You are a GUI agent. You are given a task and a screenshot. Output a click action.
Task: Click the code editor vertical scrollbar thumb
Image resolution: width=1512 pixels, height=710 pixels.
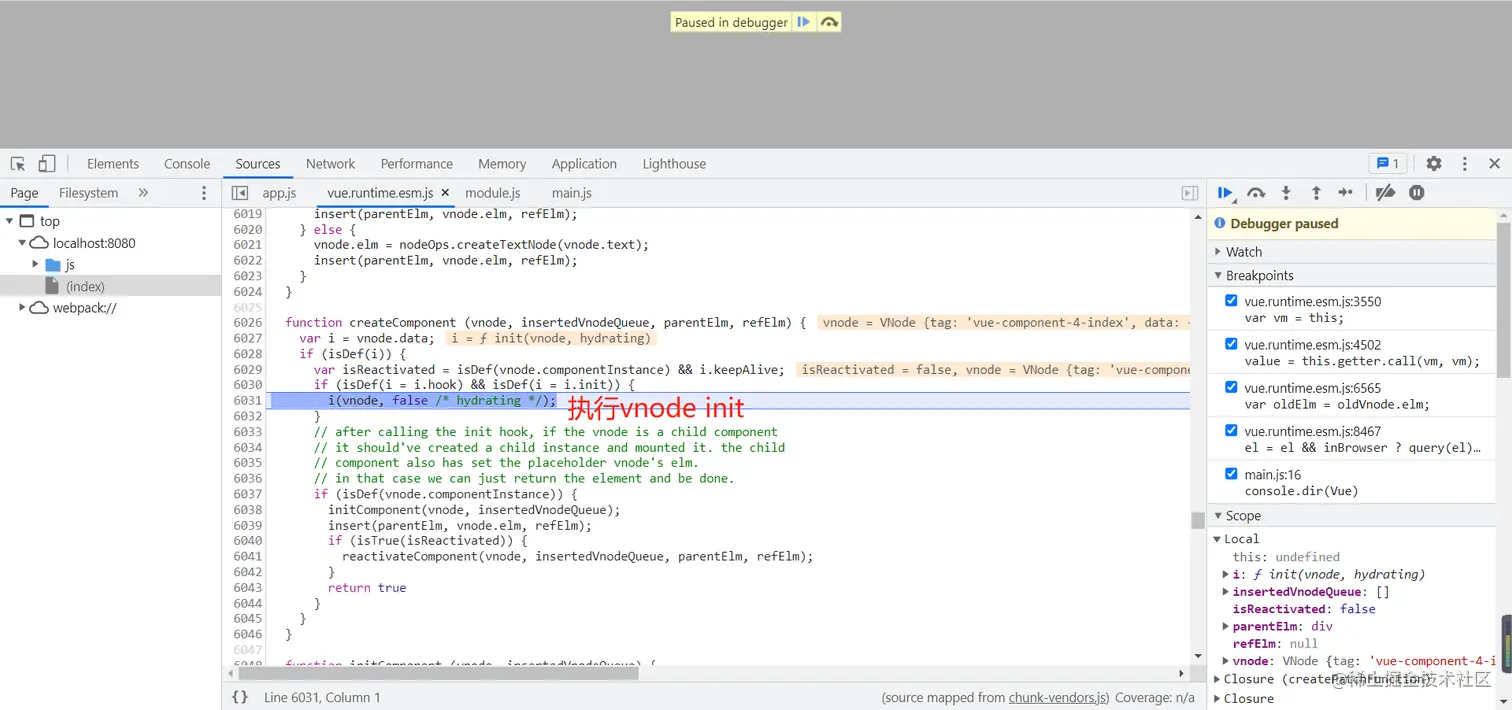coord(1197,520)
